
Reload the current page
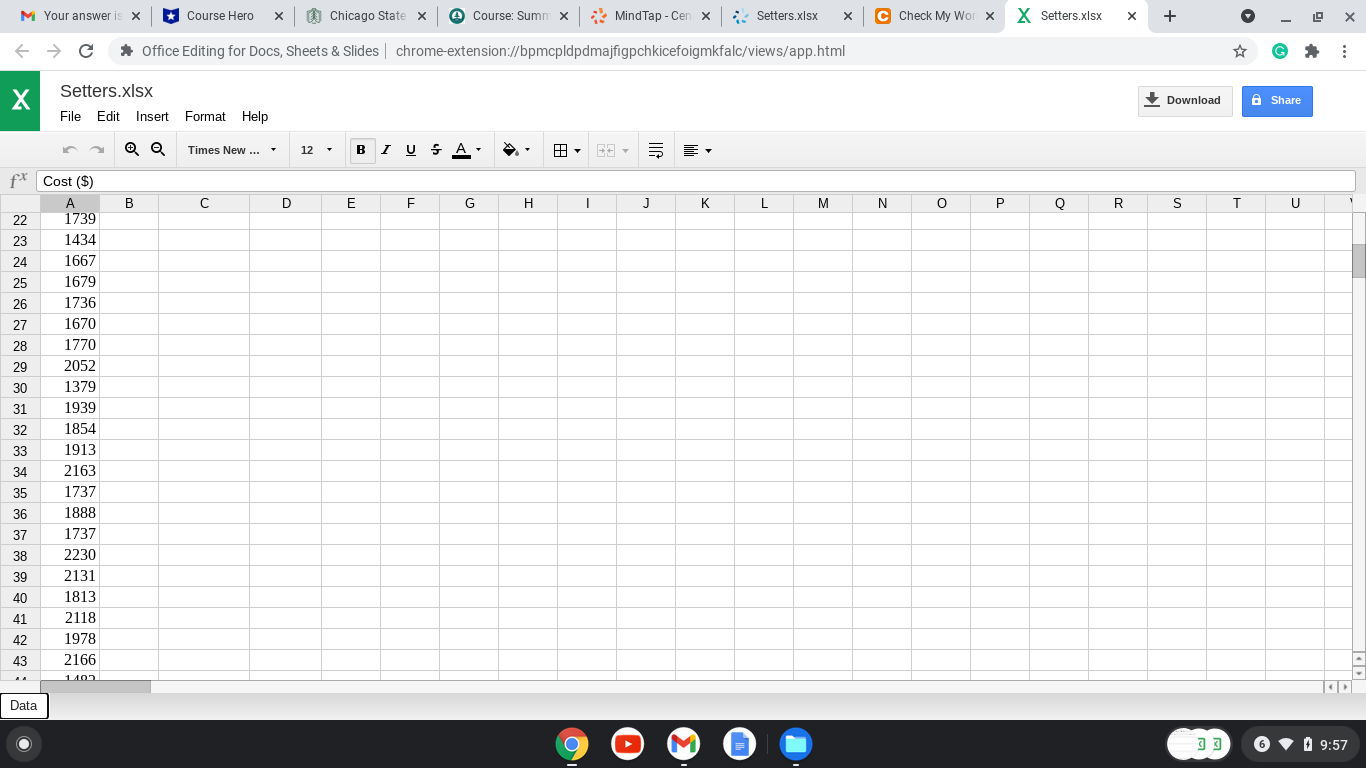[x=86, y=51]
